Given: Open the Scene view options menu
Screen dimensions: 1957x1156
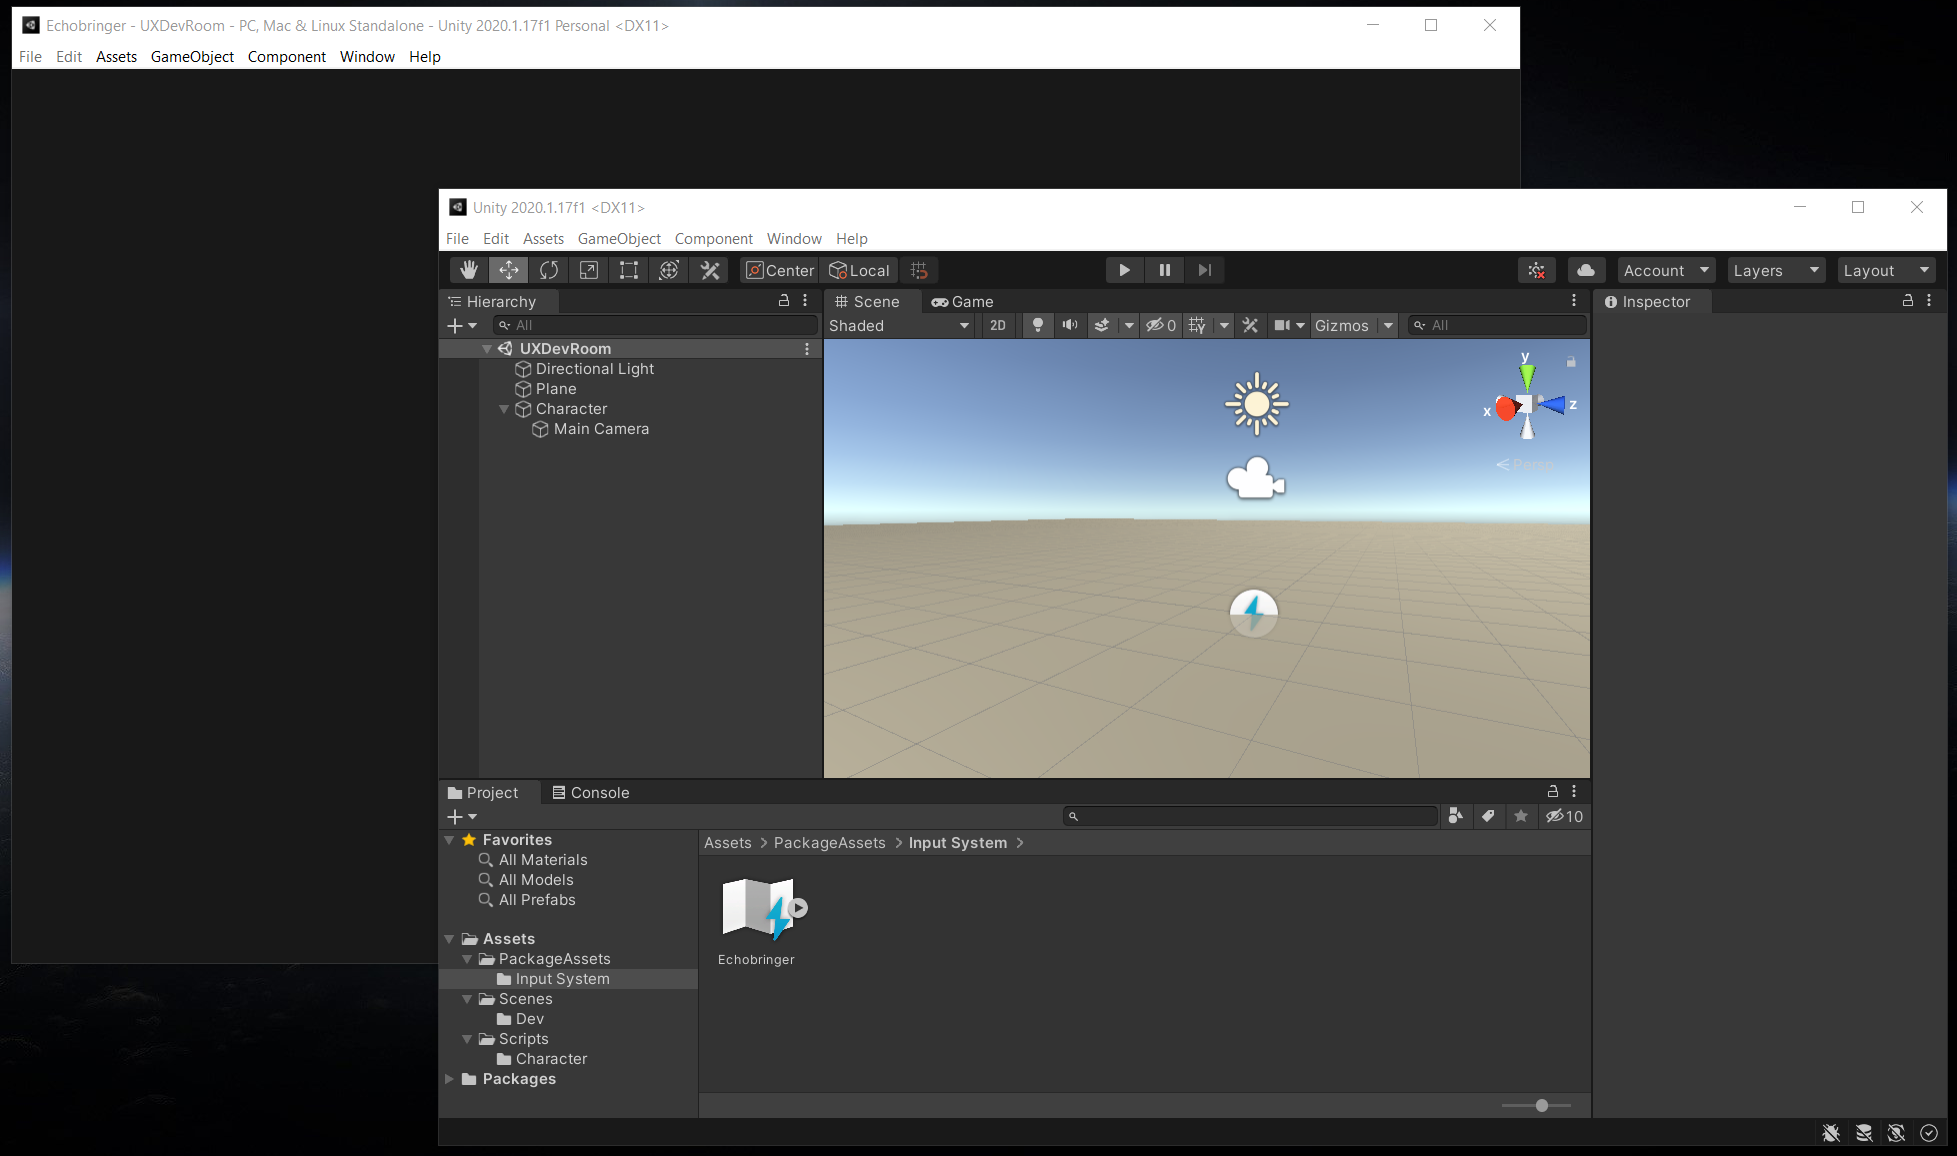Looking at the screenshot, I should [x=1574, y=301].
